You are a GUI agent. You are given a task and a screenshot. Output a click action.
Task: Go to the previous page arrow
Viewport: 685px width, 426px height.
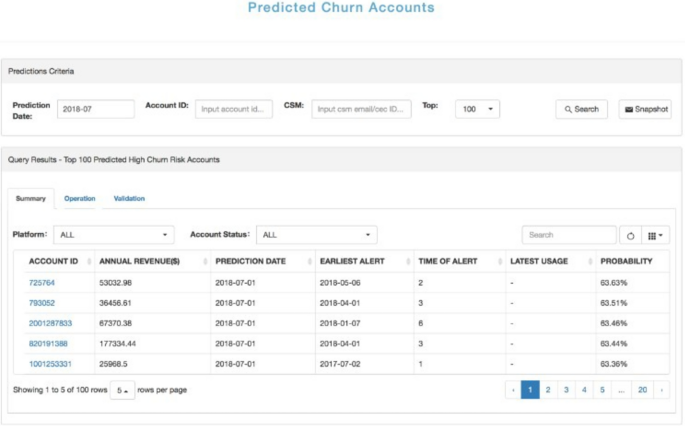[x=513, y=390]
